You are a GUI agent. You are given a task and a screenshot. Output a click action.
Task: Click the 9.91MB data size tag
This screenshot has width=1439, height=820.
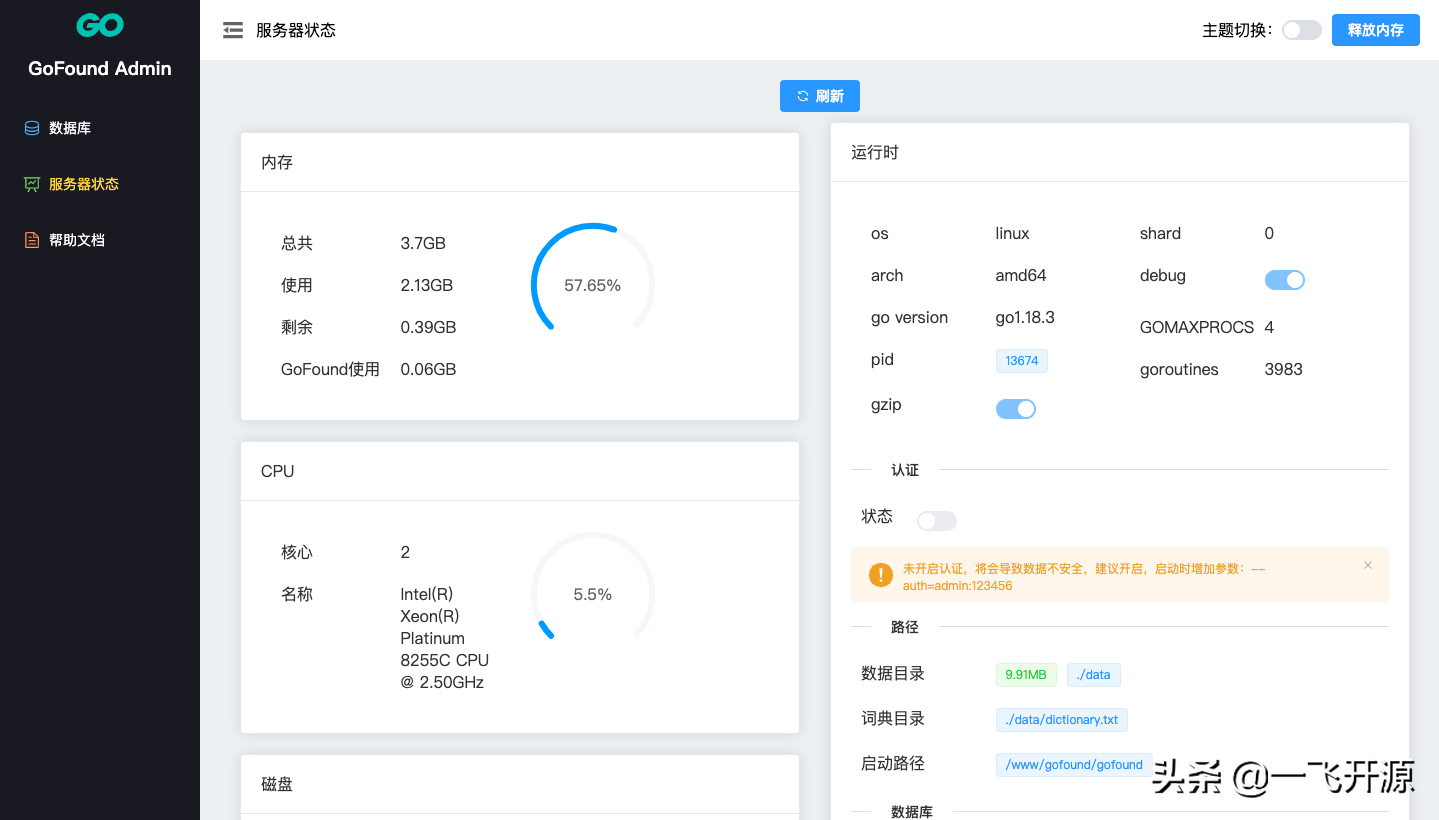click(x=1026, y=675)
